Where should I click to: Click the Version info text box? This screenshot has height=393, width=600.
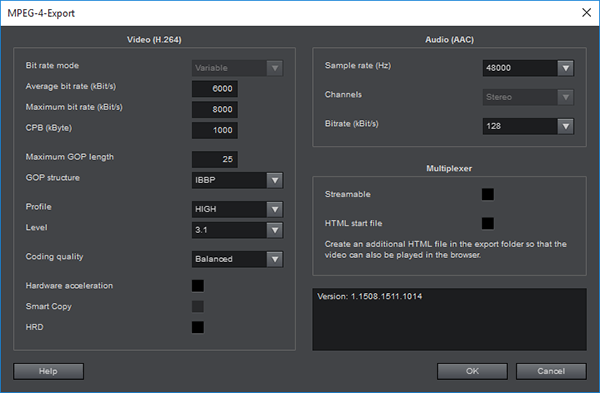tap(449, 319)
